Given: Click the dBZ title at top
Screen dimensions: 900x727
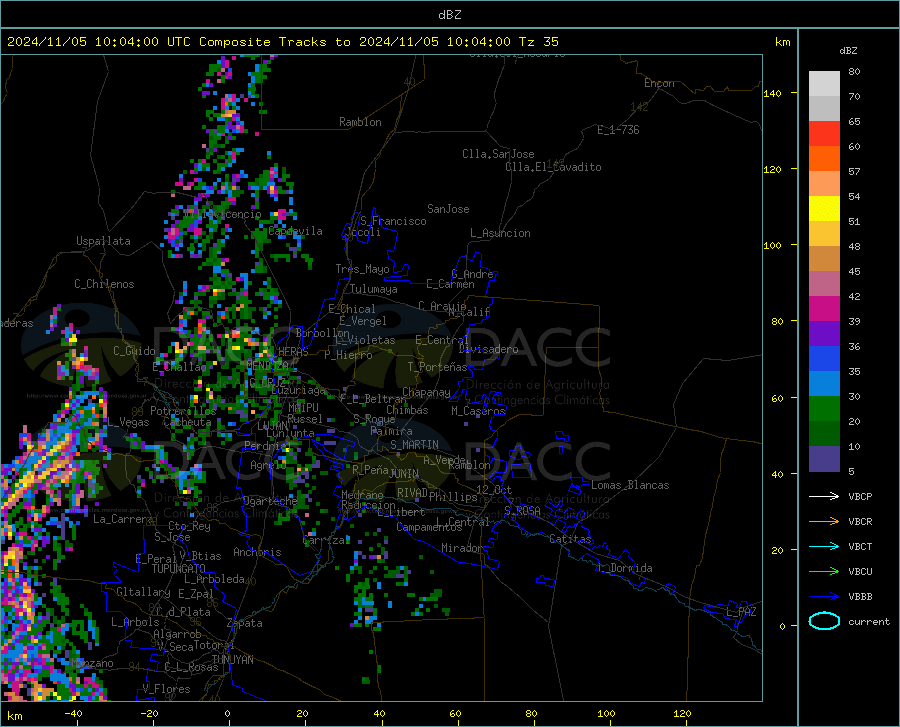Looking at the screenshot, I should click(449, 15).
